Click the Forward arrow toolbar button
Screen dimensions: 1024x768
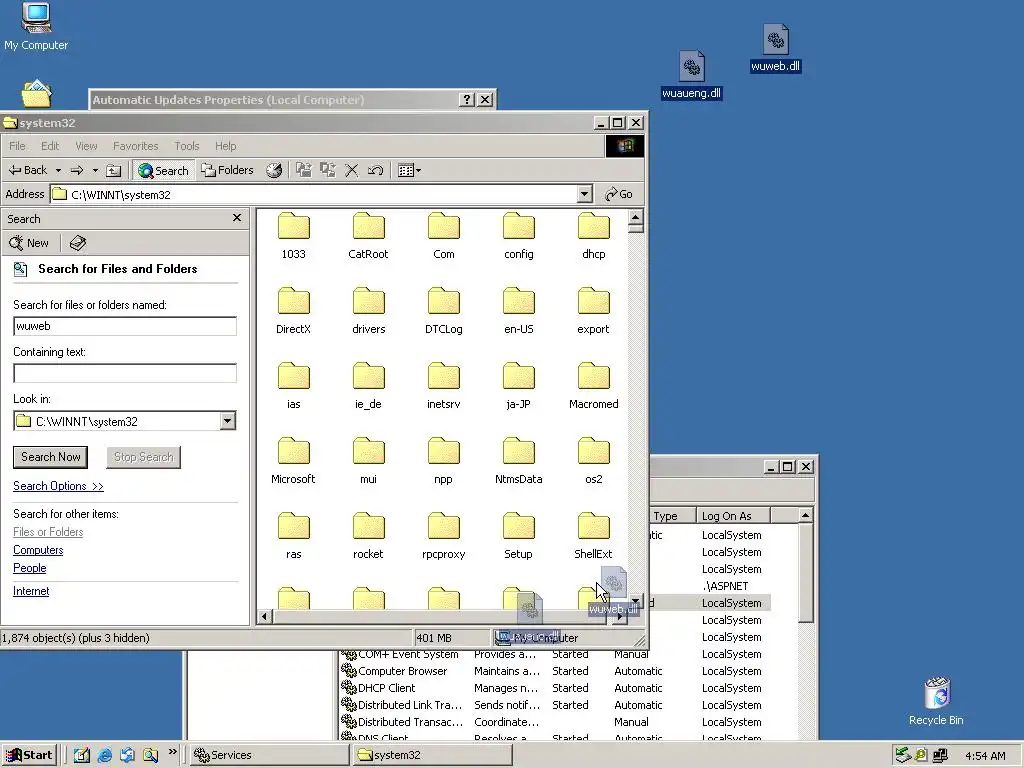click(77, 170)
